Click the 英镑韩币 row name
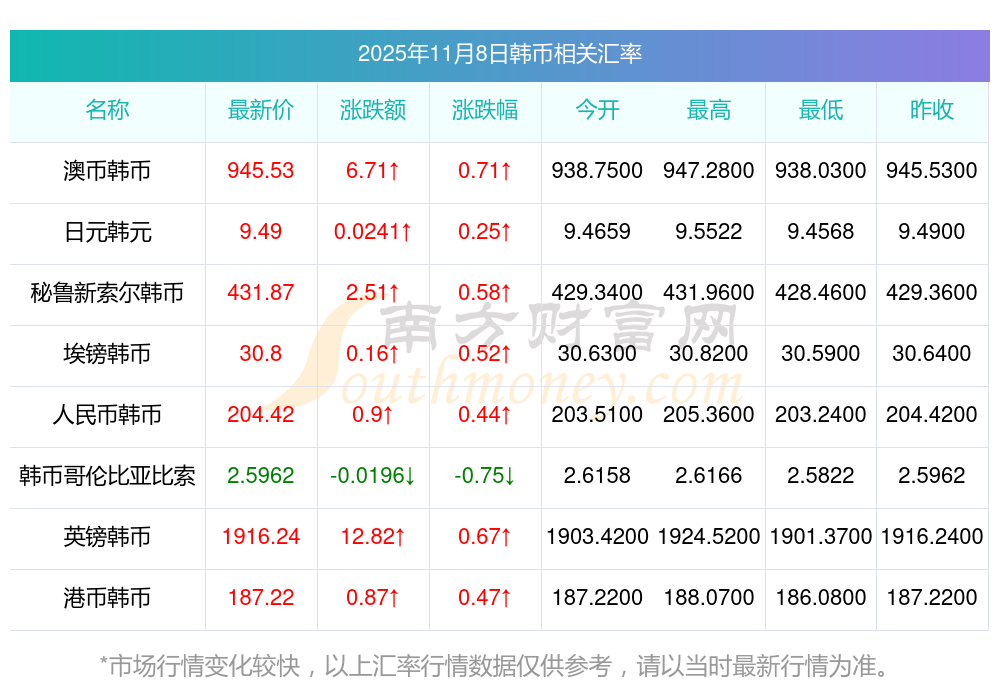This screenshot has height=697, width=1000. [107, 537]
